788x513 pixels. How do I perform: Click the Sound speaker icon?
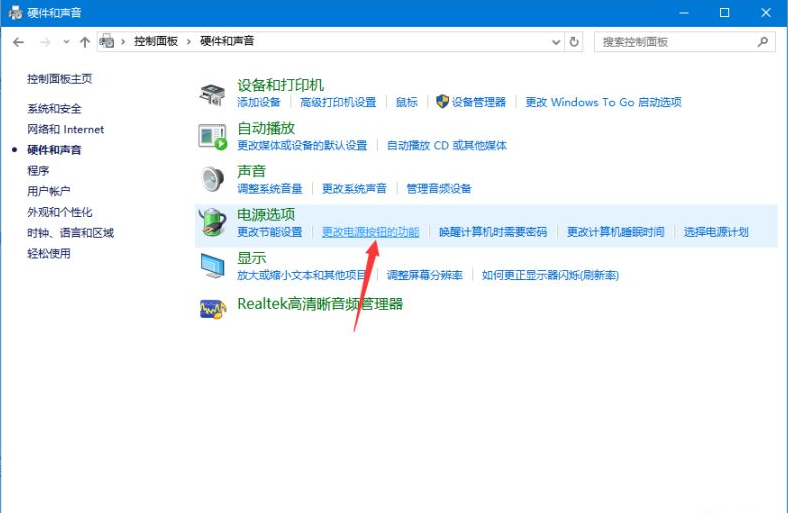tap(212, 179)
